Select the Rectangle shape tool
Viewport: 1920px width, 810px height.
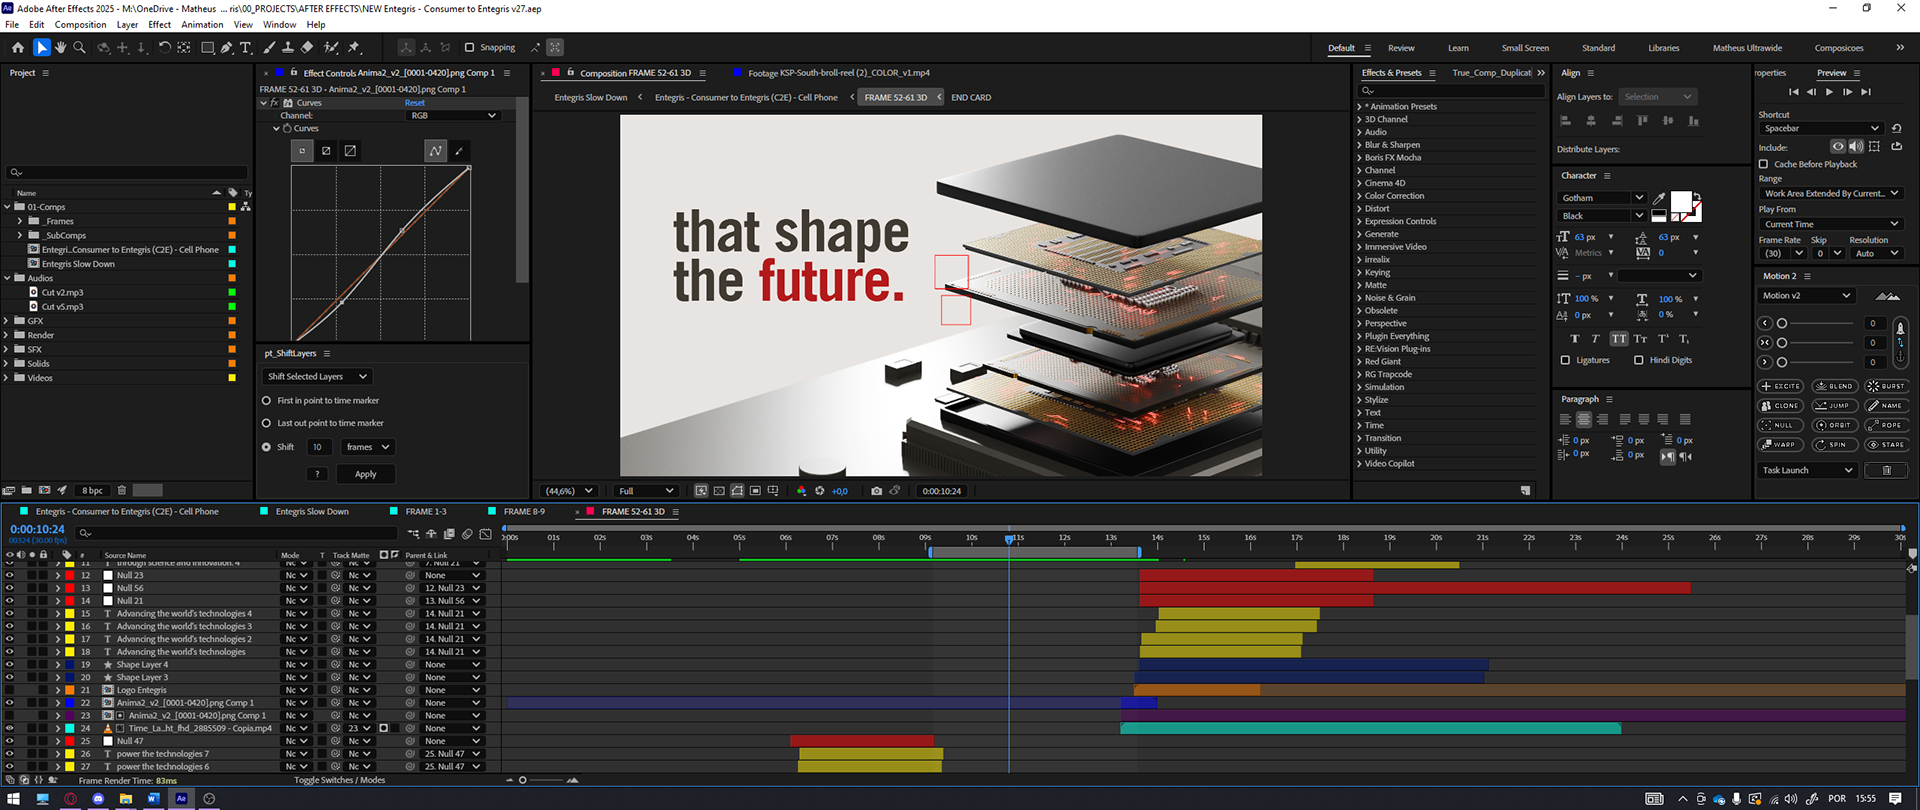[x=207, y=47]
